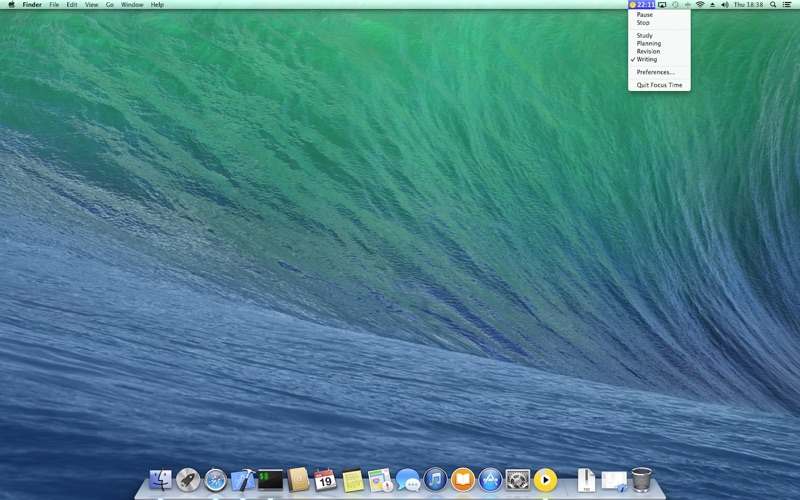
Task: Open System Preferences gear in Dock
Action: tap(518, 480)
